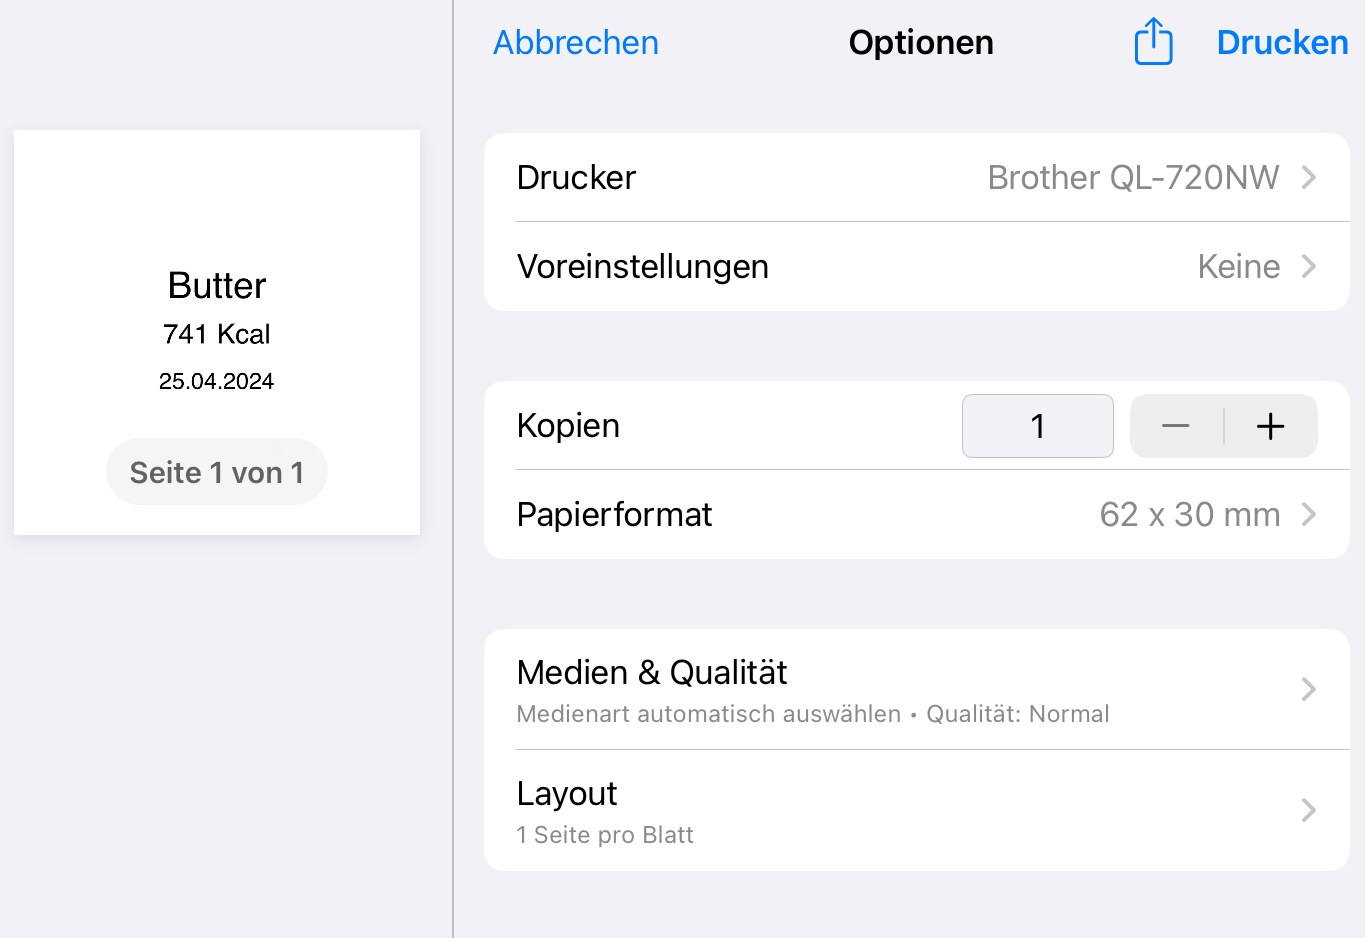1365x938 pixels.
Task: Click the Kopien number field
Action: [1037, 426]
